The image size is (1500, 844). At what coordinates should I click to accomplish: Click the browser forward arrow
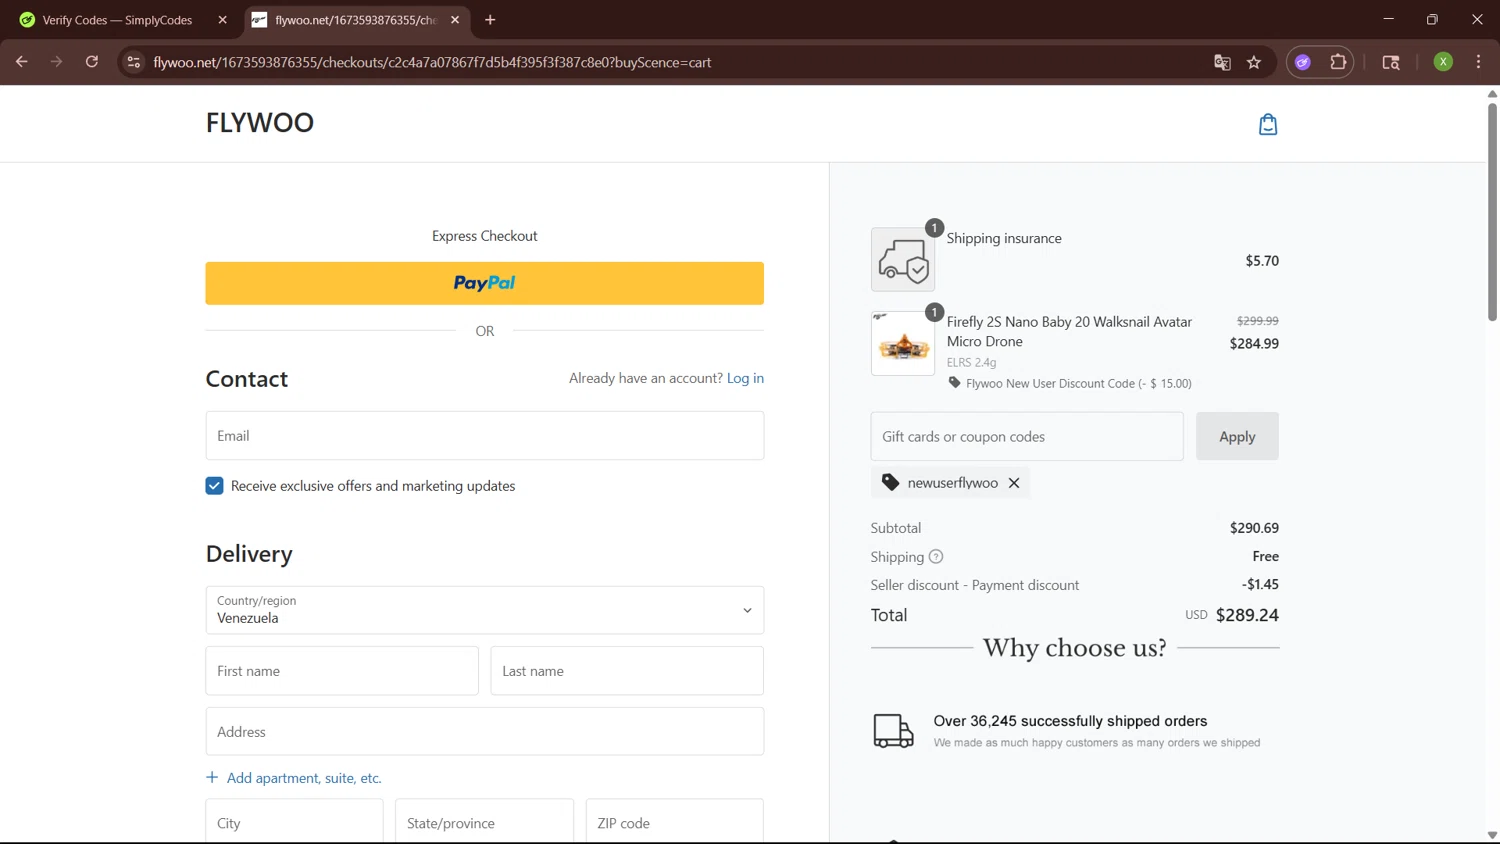pos(56,62)
